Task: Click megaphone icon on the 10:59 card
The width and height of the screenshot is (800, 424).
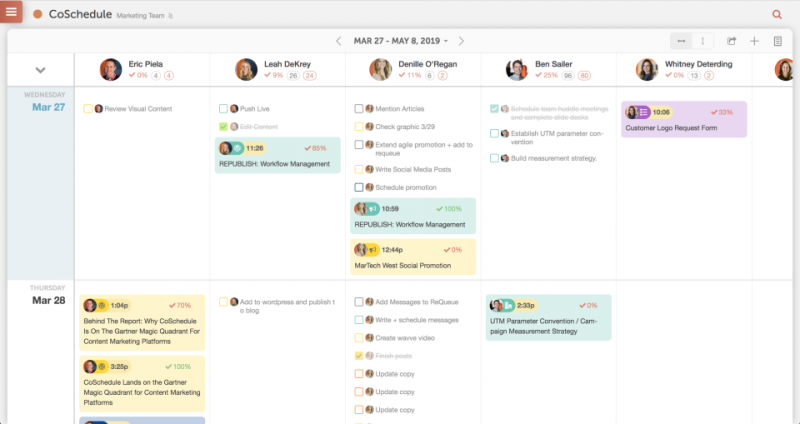Action: (373, 209)
